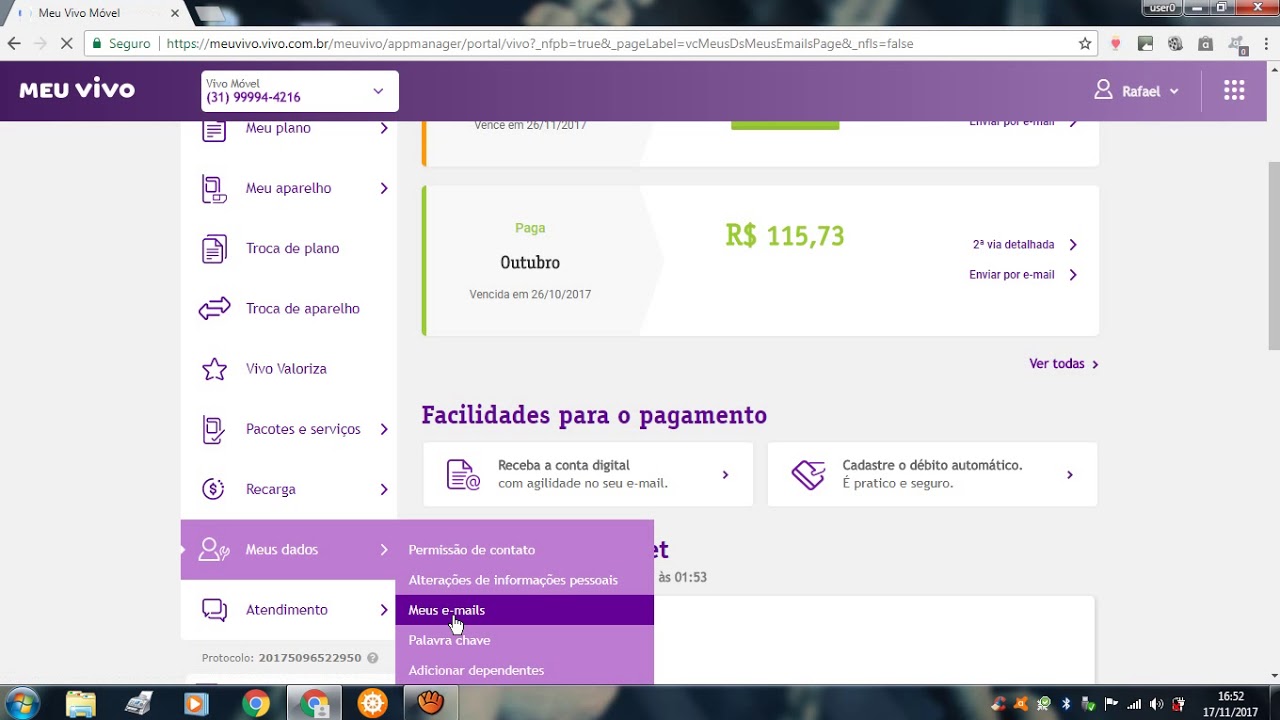The height and width of the screenshot is (720, 1280).
Task: Open Chrome menu three dots
Action: pyautogui.click(x=1266, y=44)
